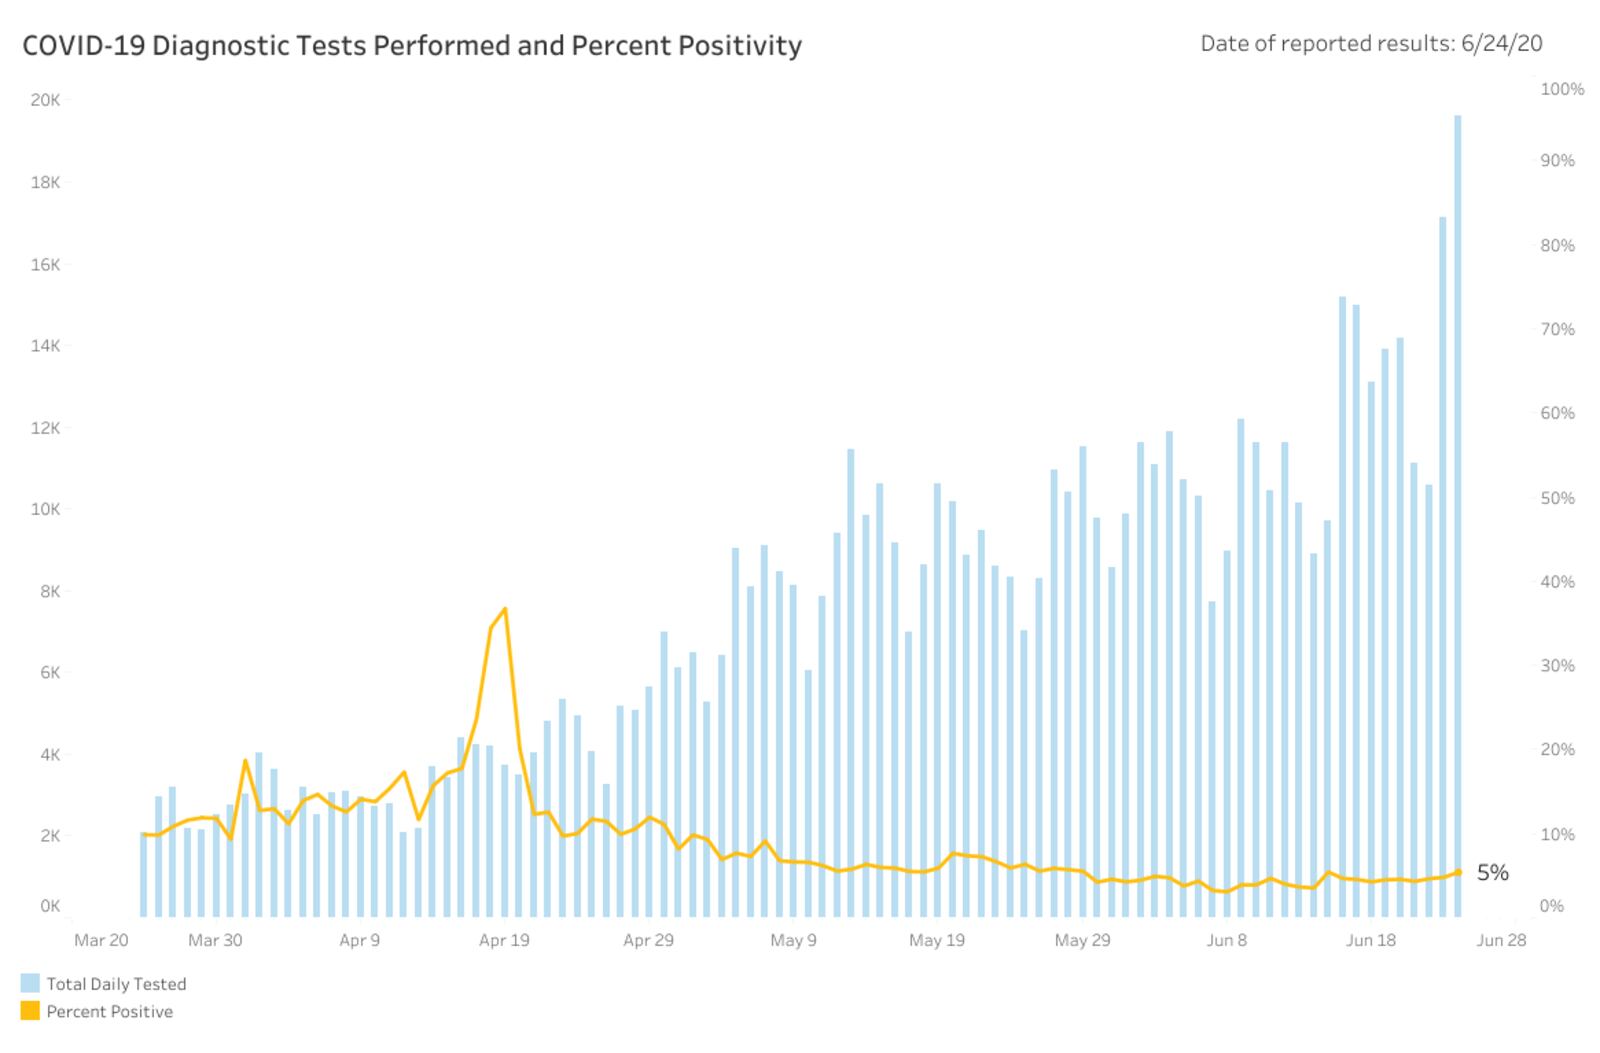Click the Mar 20 x-axis label
1600x1053 pixels.
coord(101,940)
